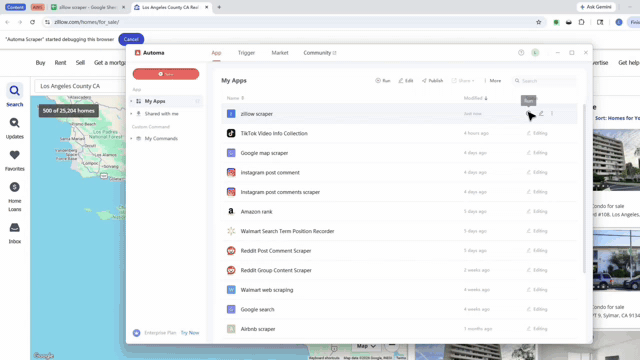Select the TikTok Video Info Collection row
640x360 pixels.
399,133
